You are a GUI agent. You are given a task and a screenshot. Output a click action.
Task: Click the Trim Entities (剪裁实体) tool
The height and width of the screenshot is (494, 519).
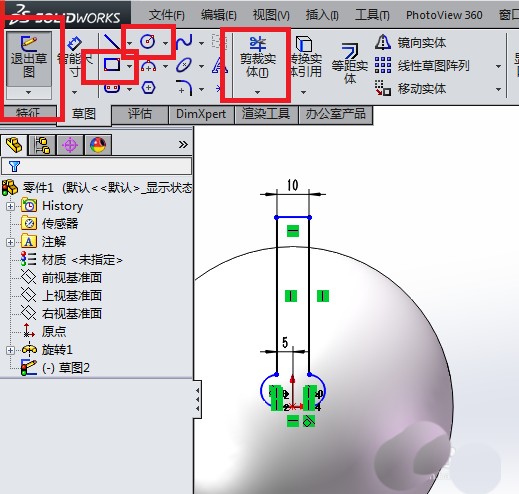coord(258,57)
